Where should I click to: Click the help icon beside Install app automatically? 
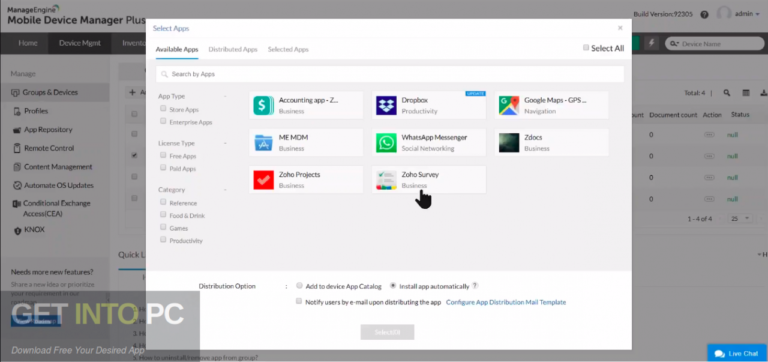pos(475,286)
